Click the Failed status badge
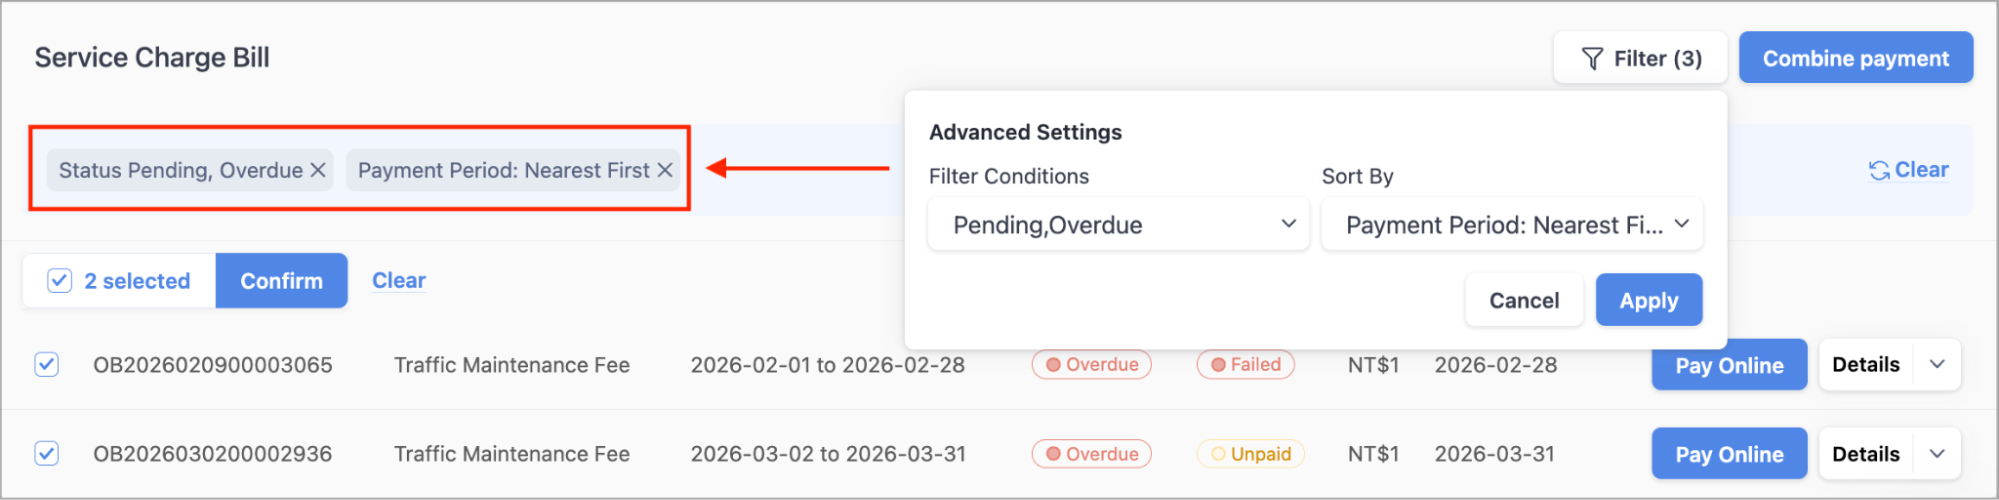 point(1245,365)
